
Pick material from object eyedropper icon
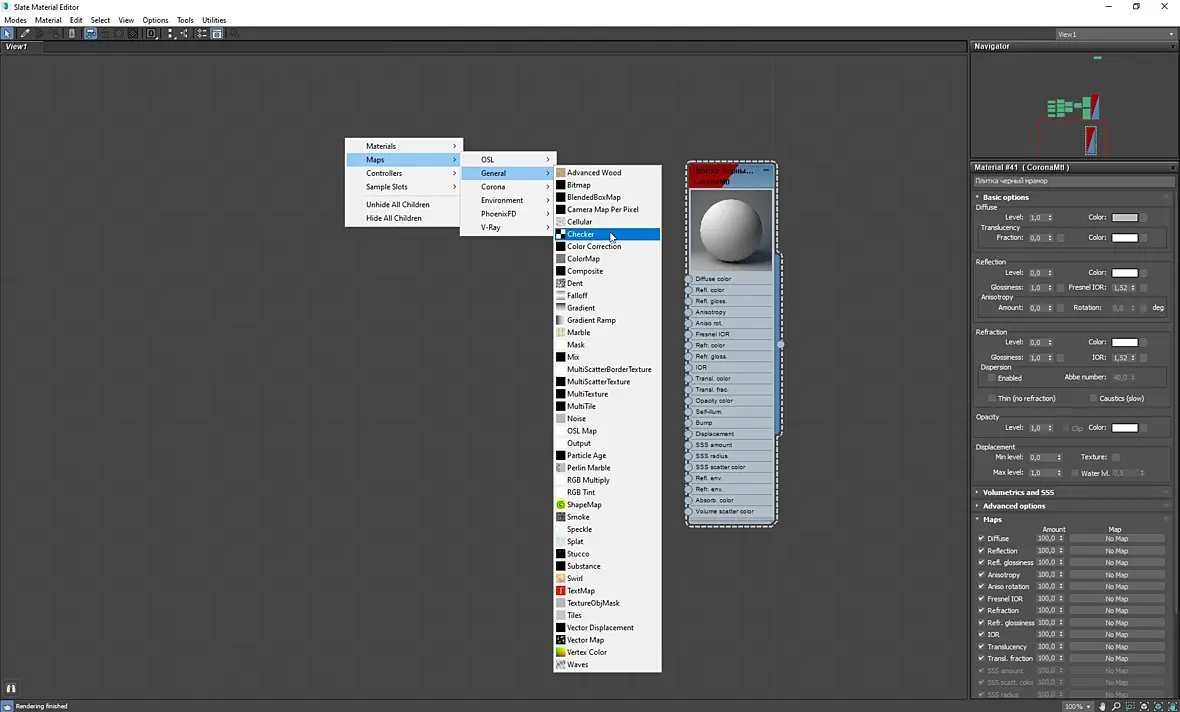[x=25, y=34]
